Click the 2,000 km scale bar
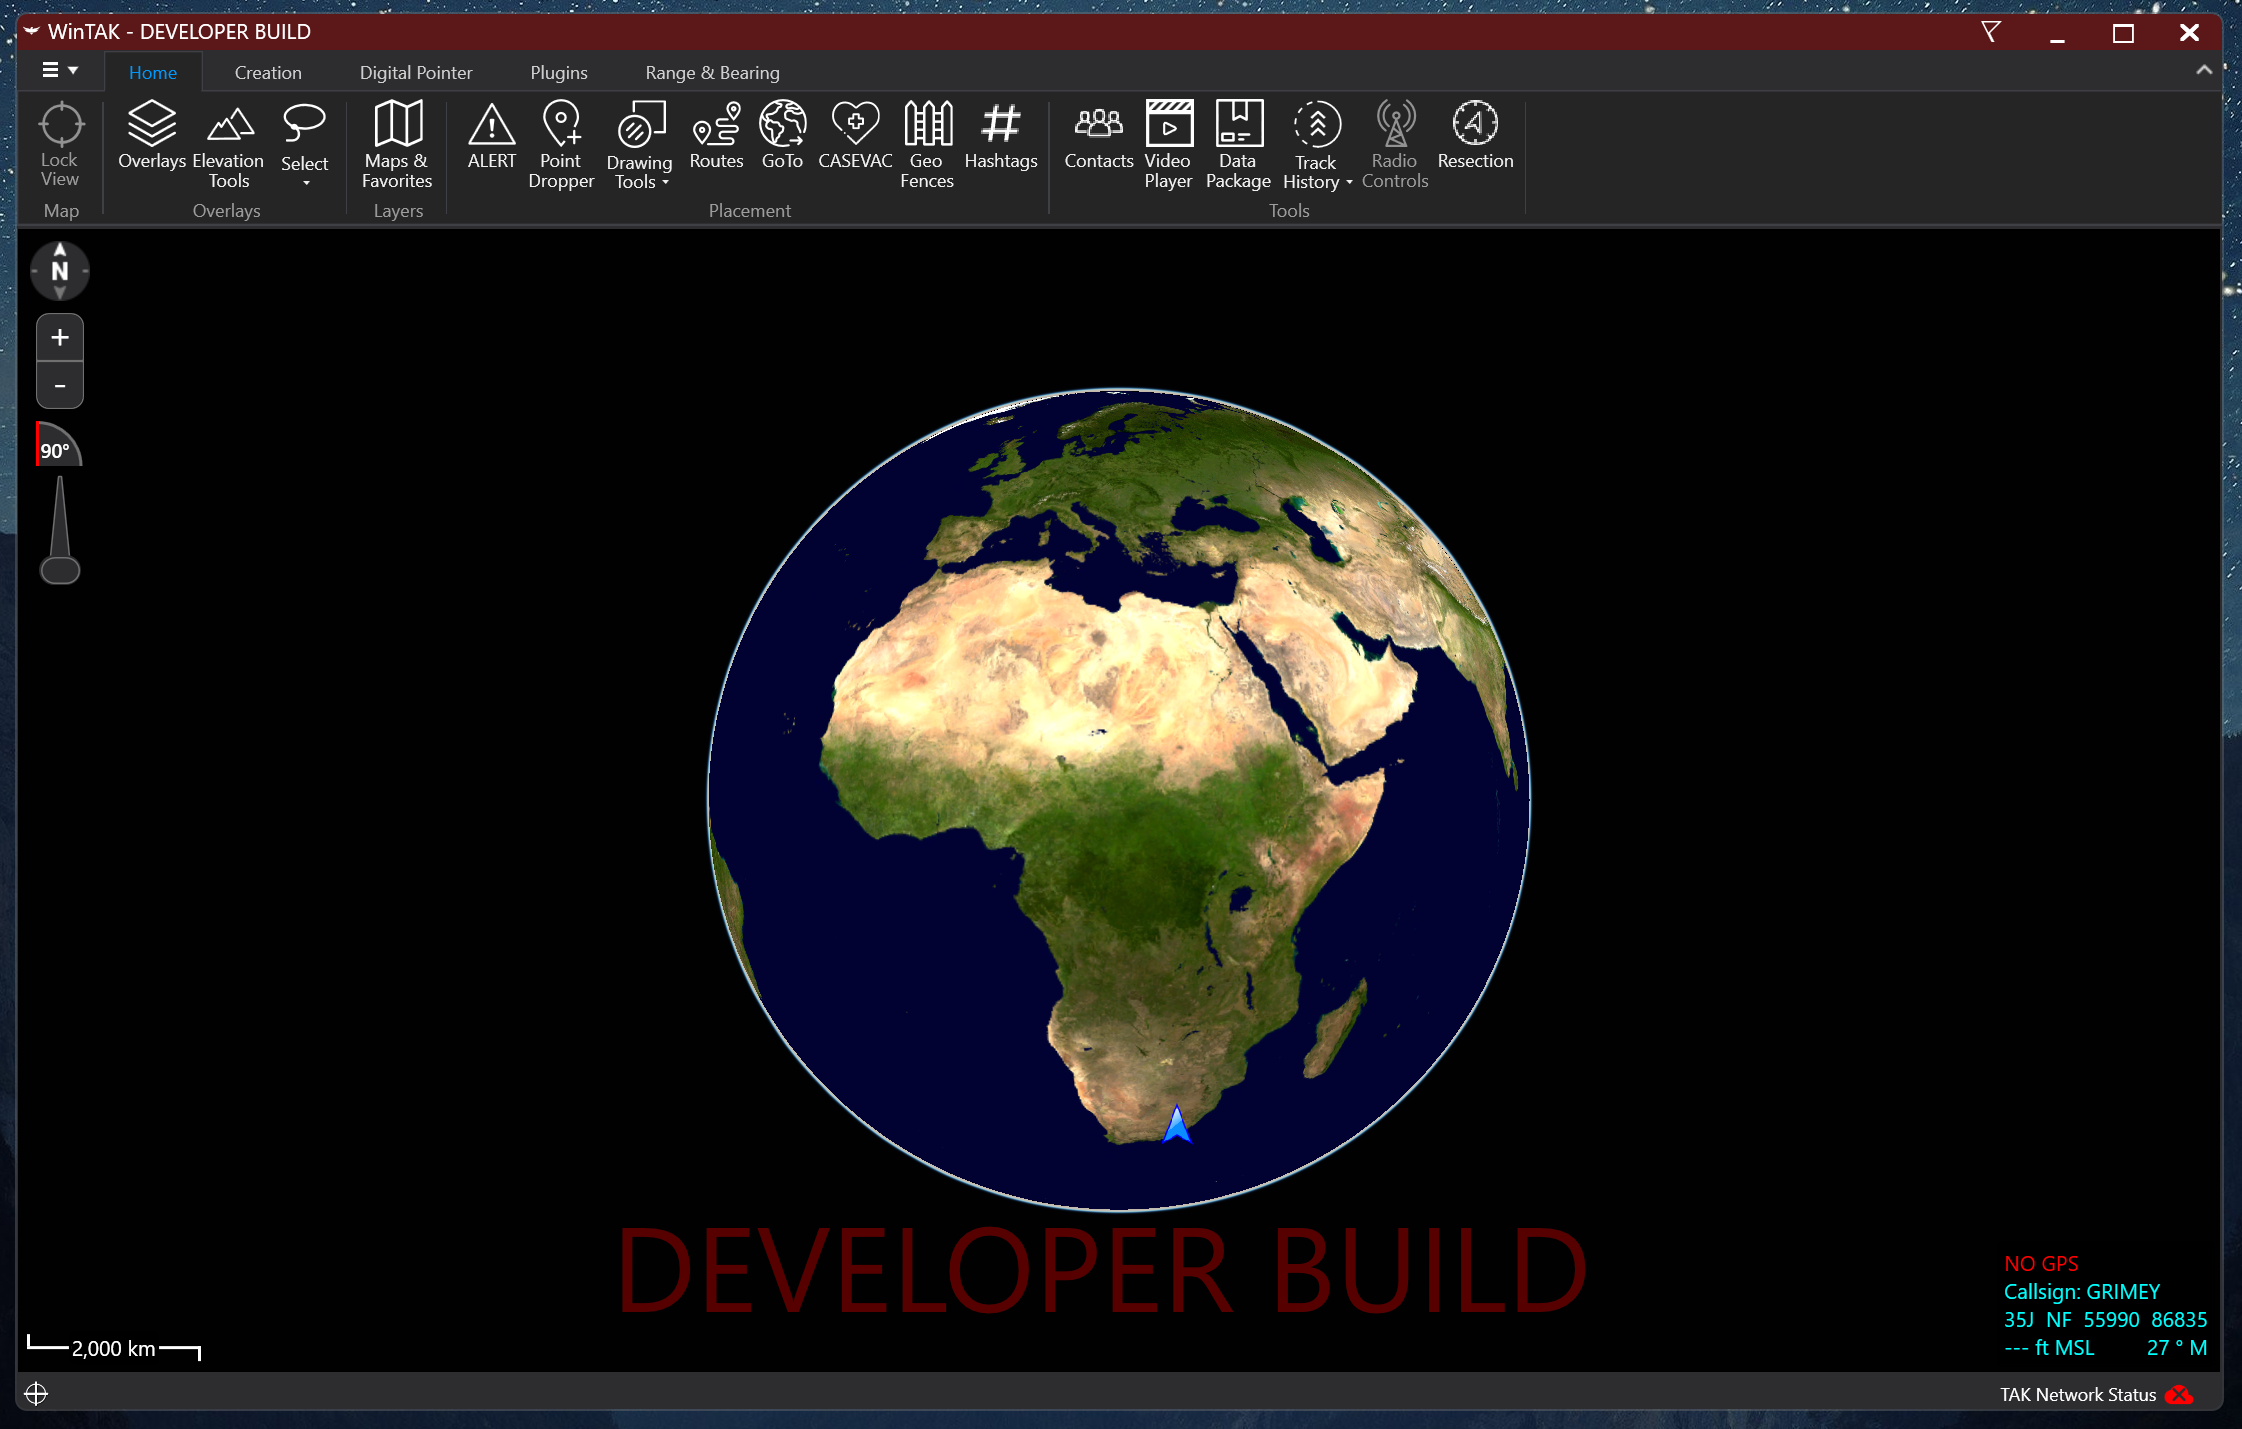 coord(114,1348)
